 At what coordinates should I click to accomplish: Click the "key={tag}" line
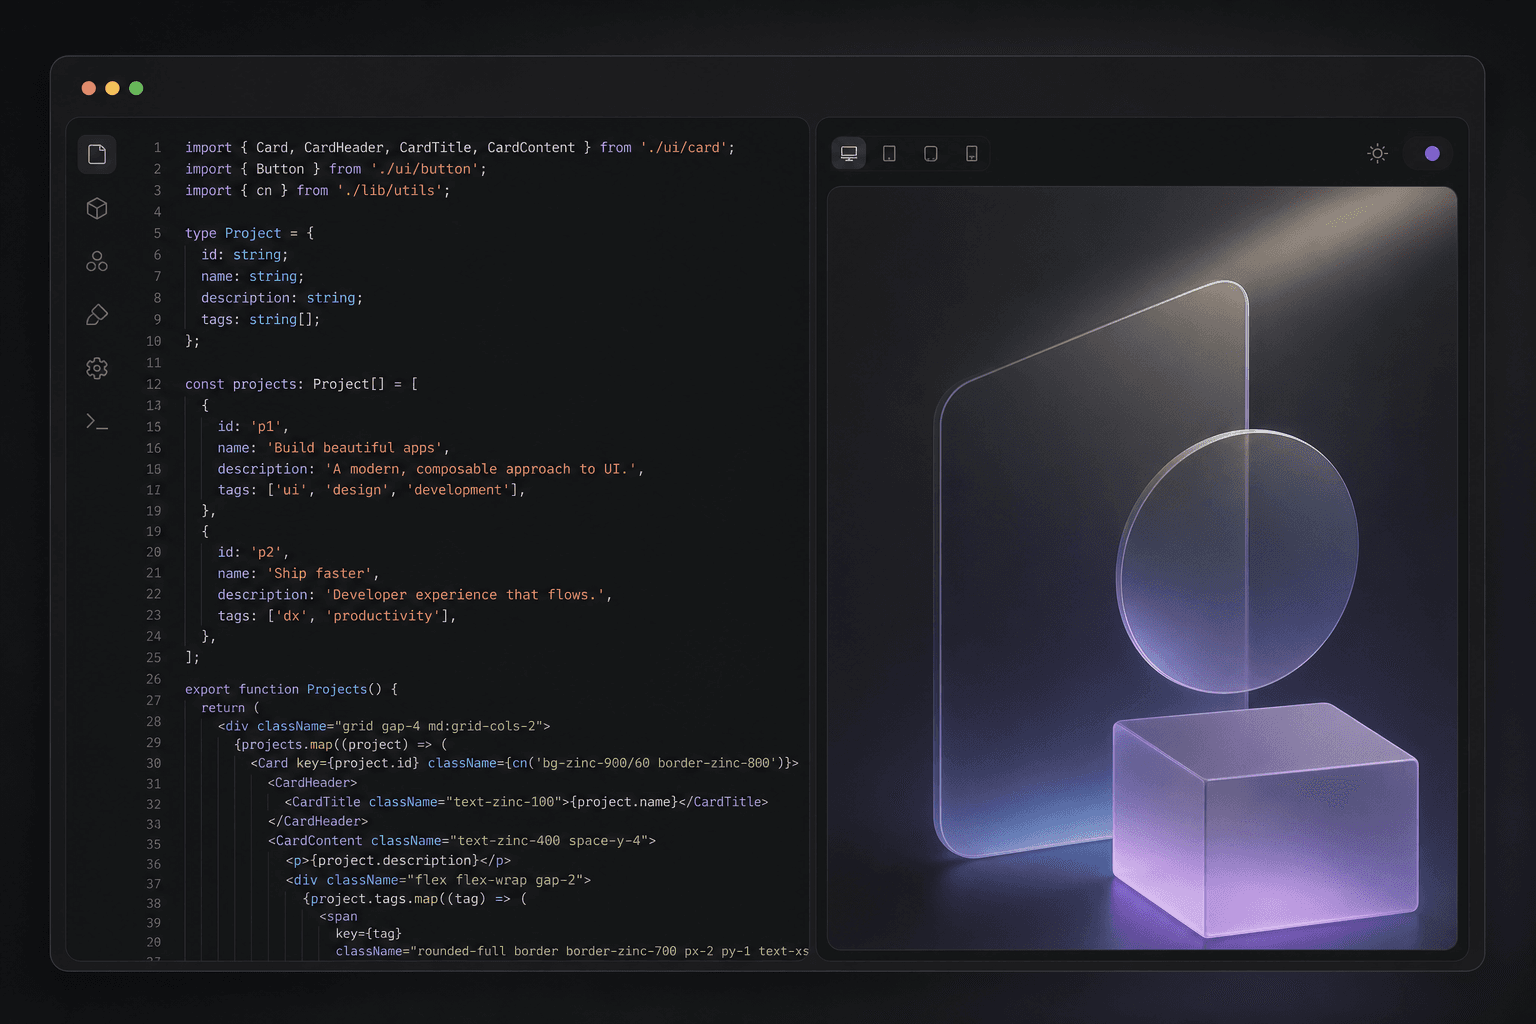[368, 934]
